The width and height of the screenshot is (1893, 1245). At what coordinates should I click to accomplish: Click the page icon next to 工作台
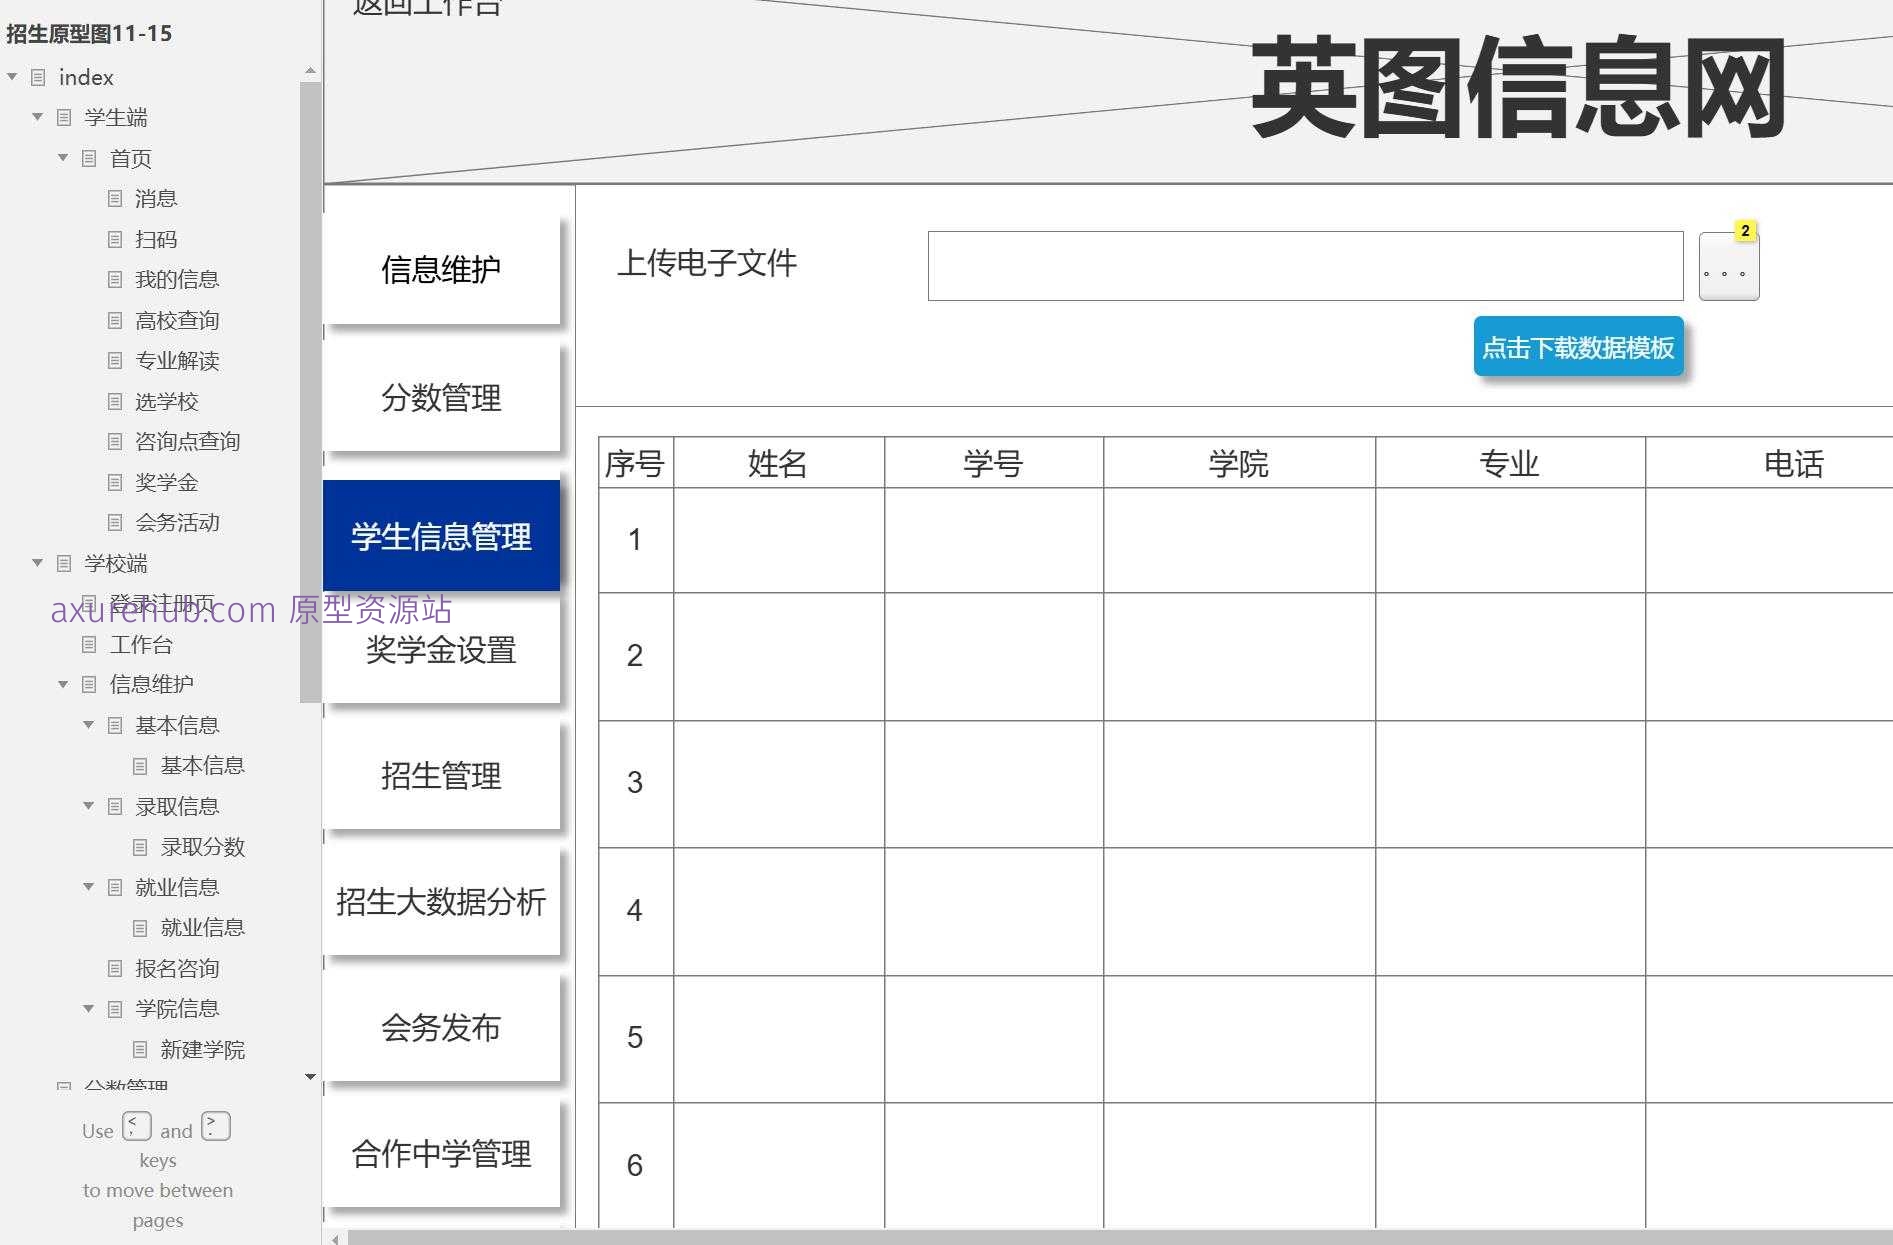[x=88, y=644]
